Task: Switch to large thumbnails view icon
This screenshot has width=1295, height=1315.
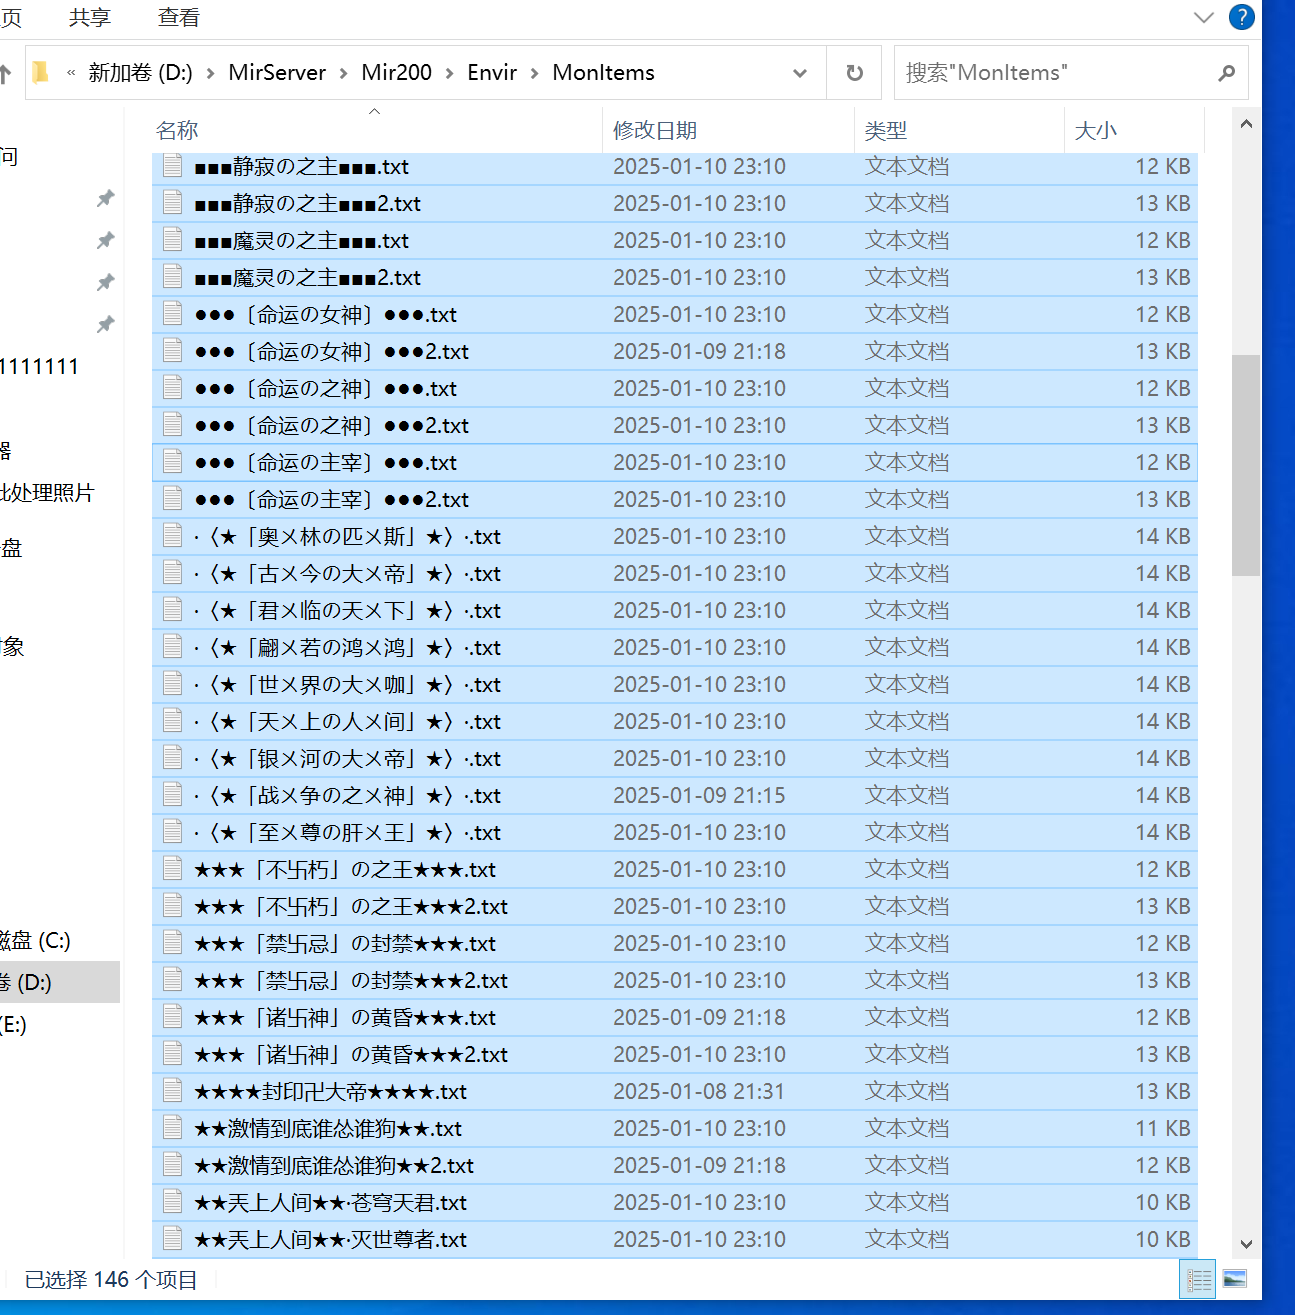Action: (x=1235, y=1279)
